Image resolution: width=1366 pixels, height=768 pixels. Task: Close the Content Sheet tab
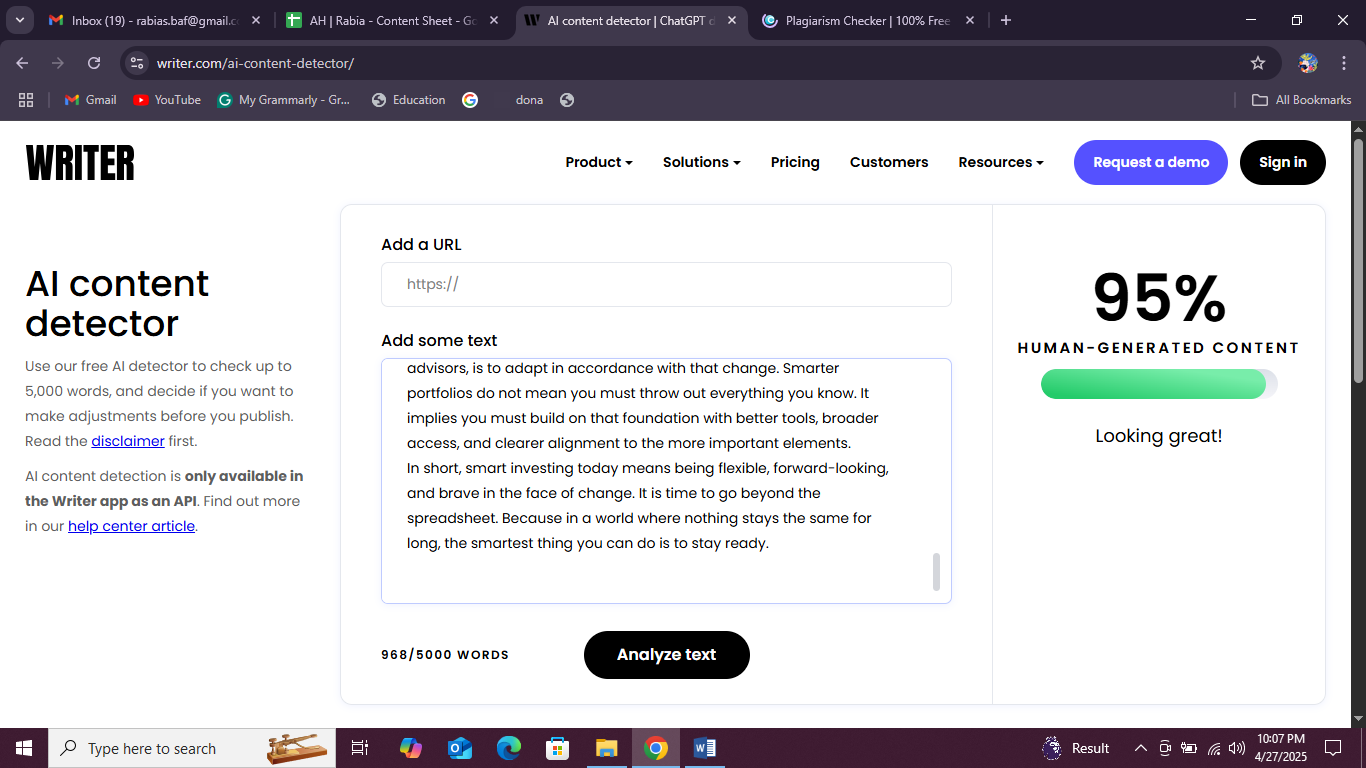pyautogui.click(x=494, y=20)
